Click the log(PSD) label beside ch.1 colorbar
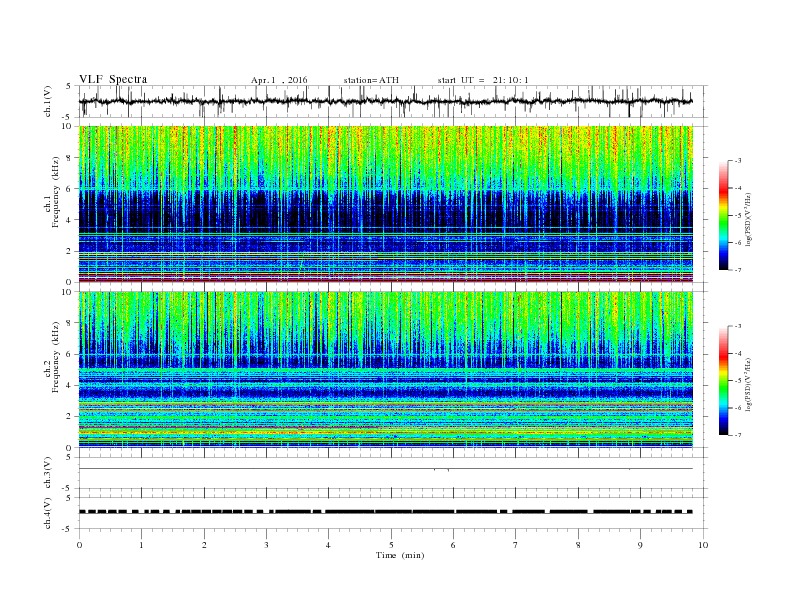This screenshot has height=612, width=792. pos(748,219)
